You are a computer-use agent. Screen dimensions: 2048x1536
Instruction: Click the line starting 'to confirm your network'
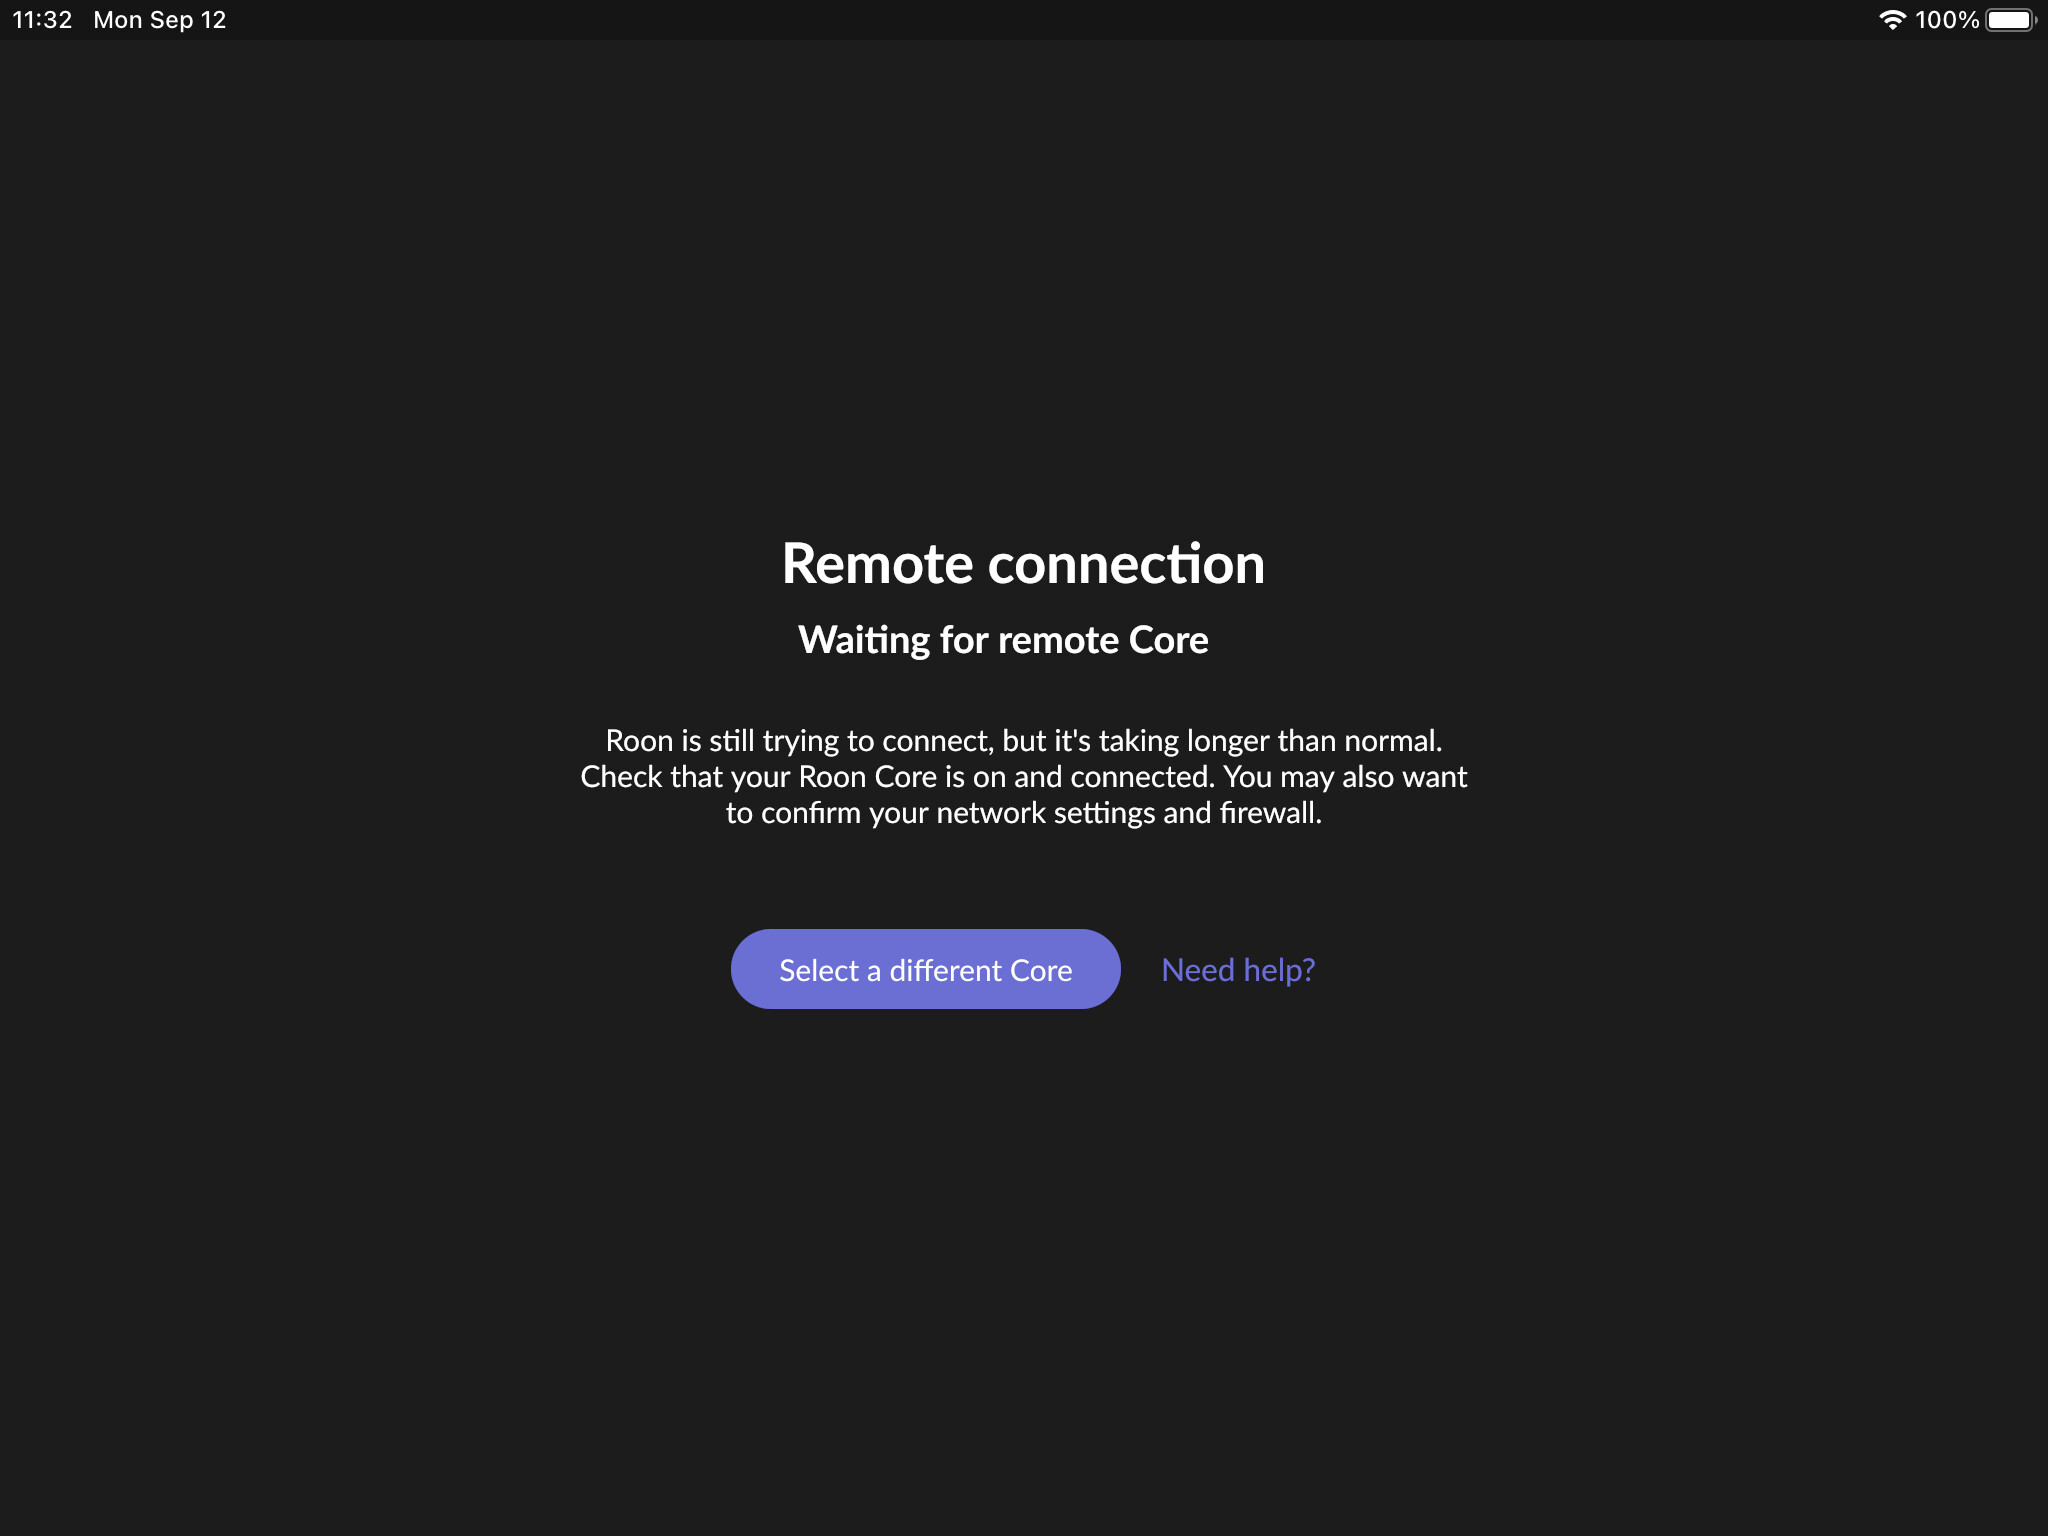click(1024, 813)
